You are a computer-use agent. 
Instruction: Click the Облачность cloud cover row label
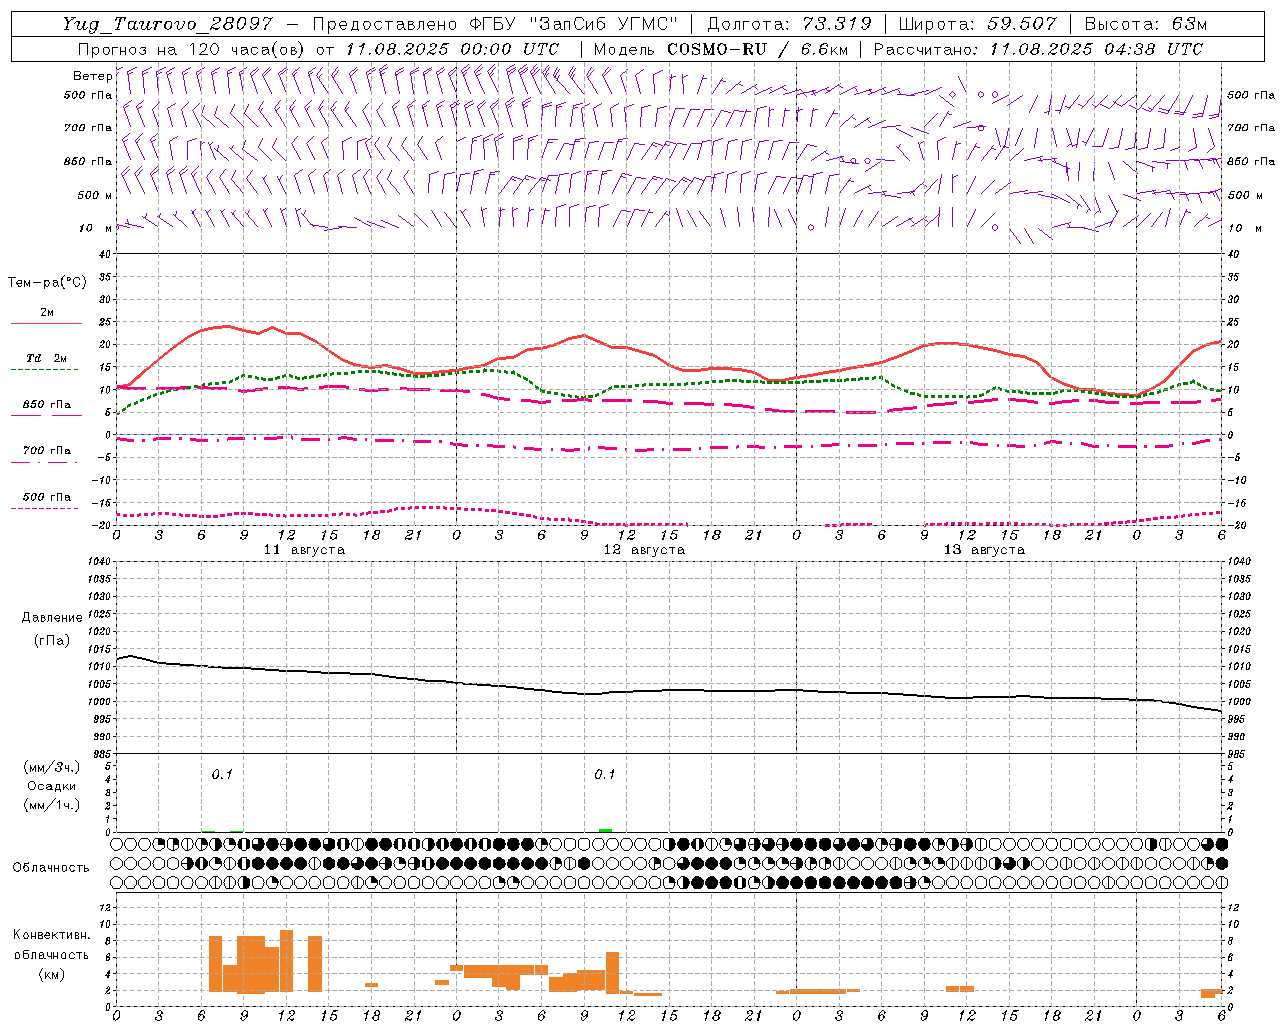click(51, 867)
